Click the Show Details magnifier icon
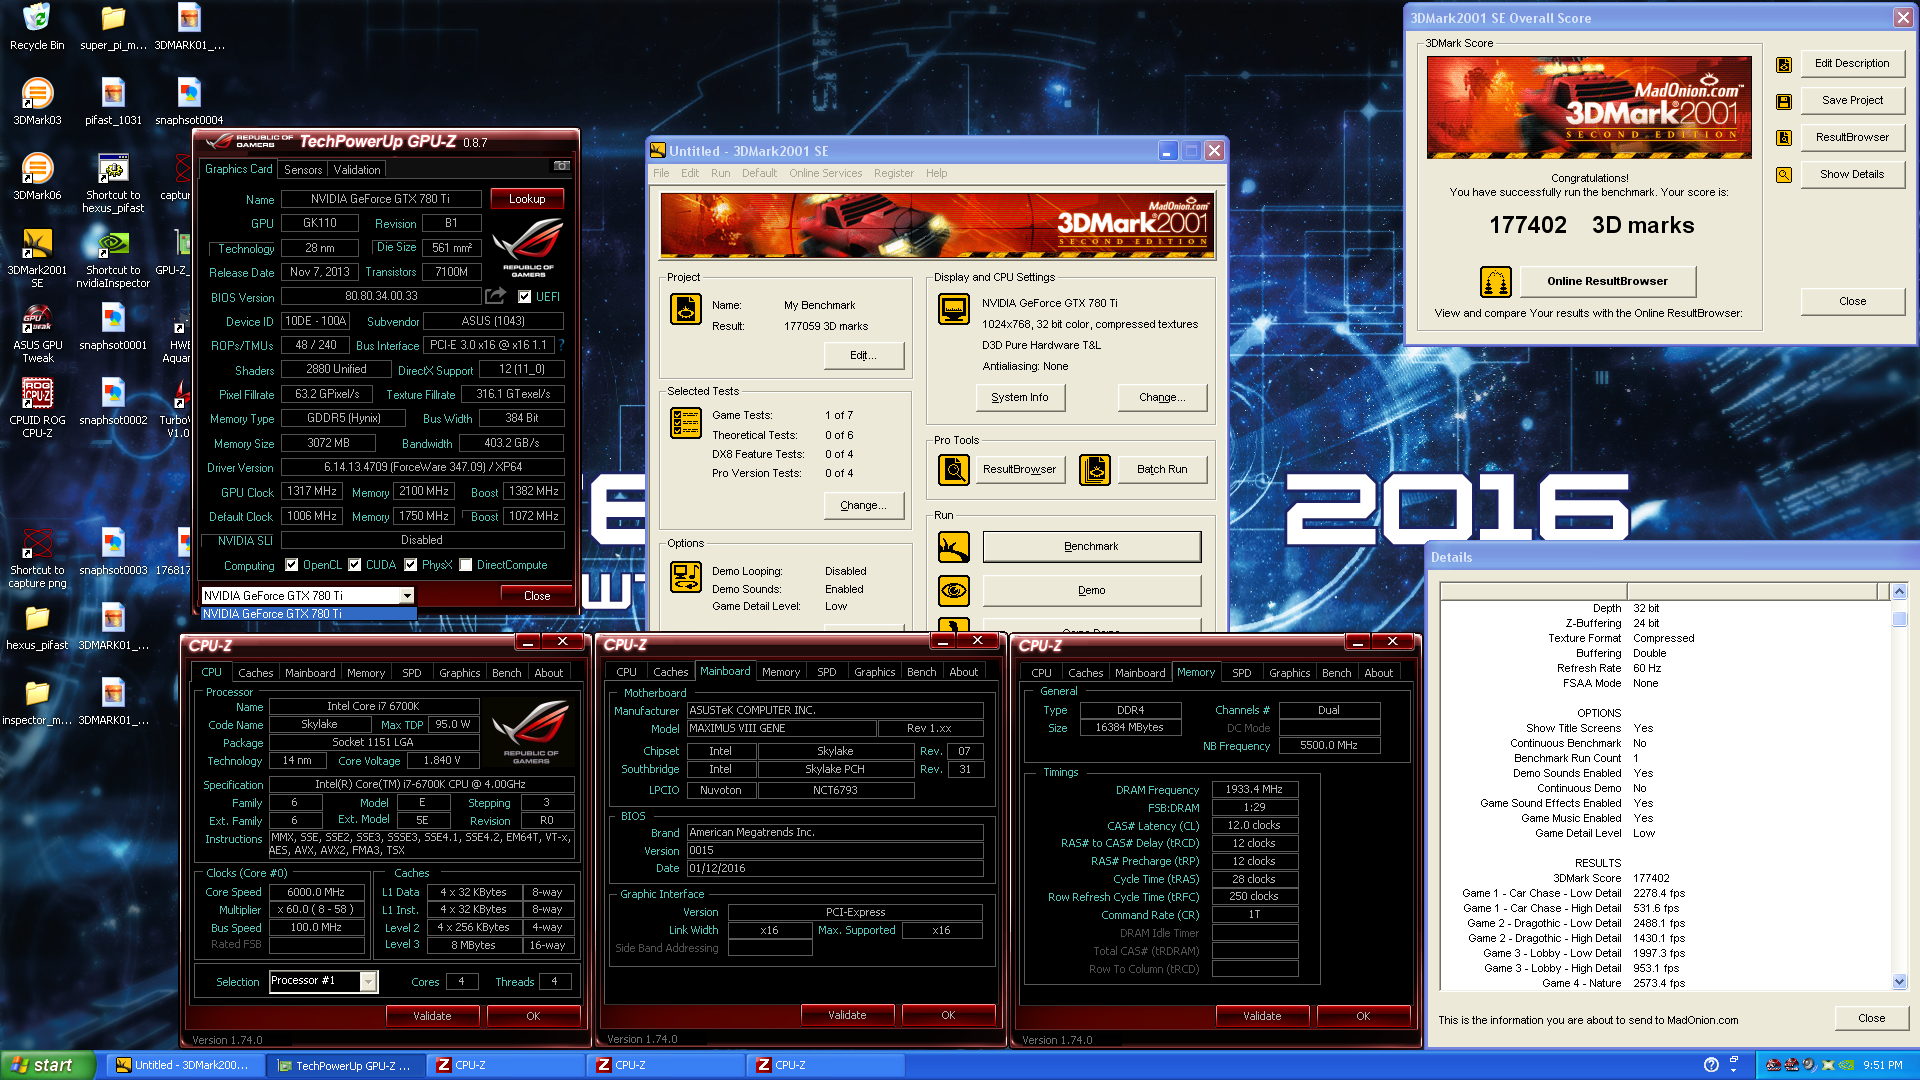This screenshot has width=1920, height=1080. 1783,175
